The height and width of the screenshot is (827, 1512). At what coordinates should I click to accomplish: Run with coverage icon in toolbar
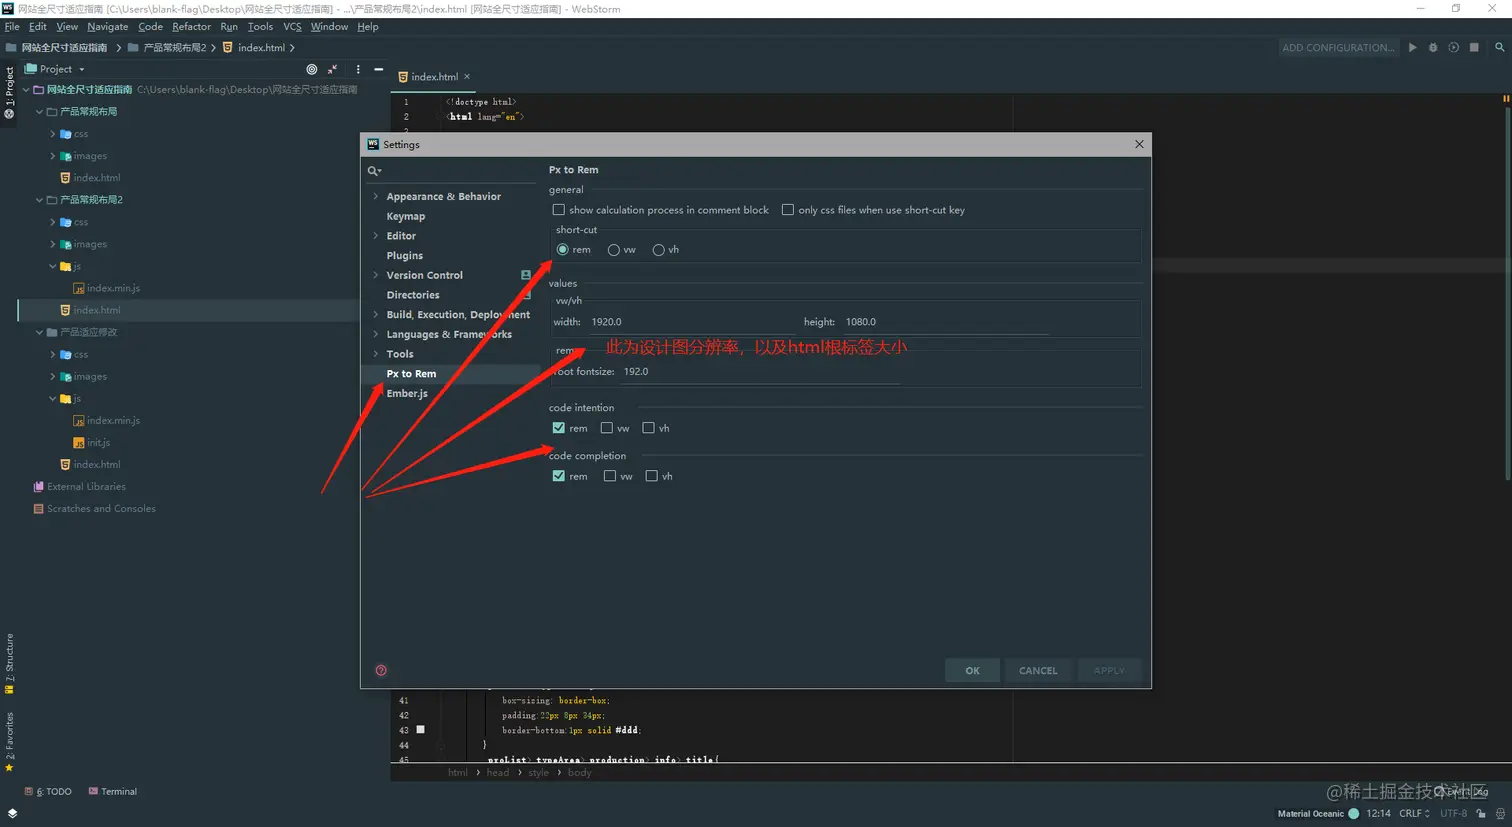point(1454,47)
